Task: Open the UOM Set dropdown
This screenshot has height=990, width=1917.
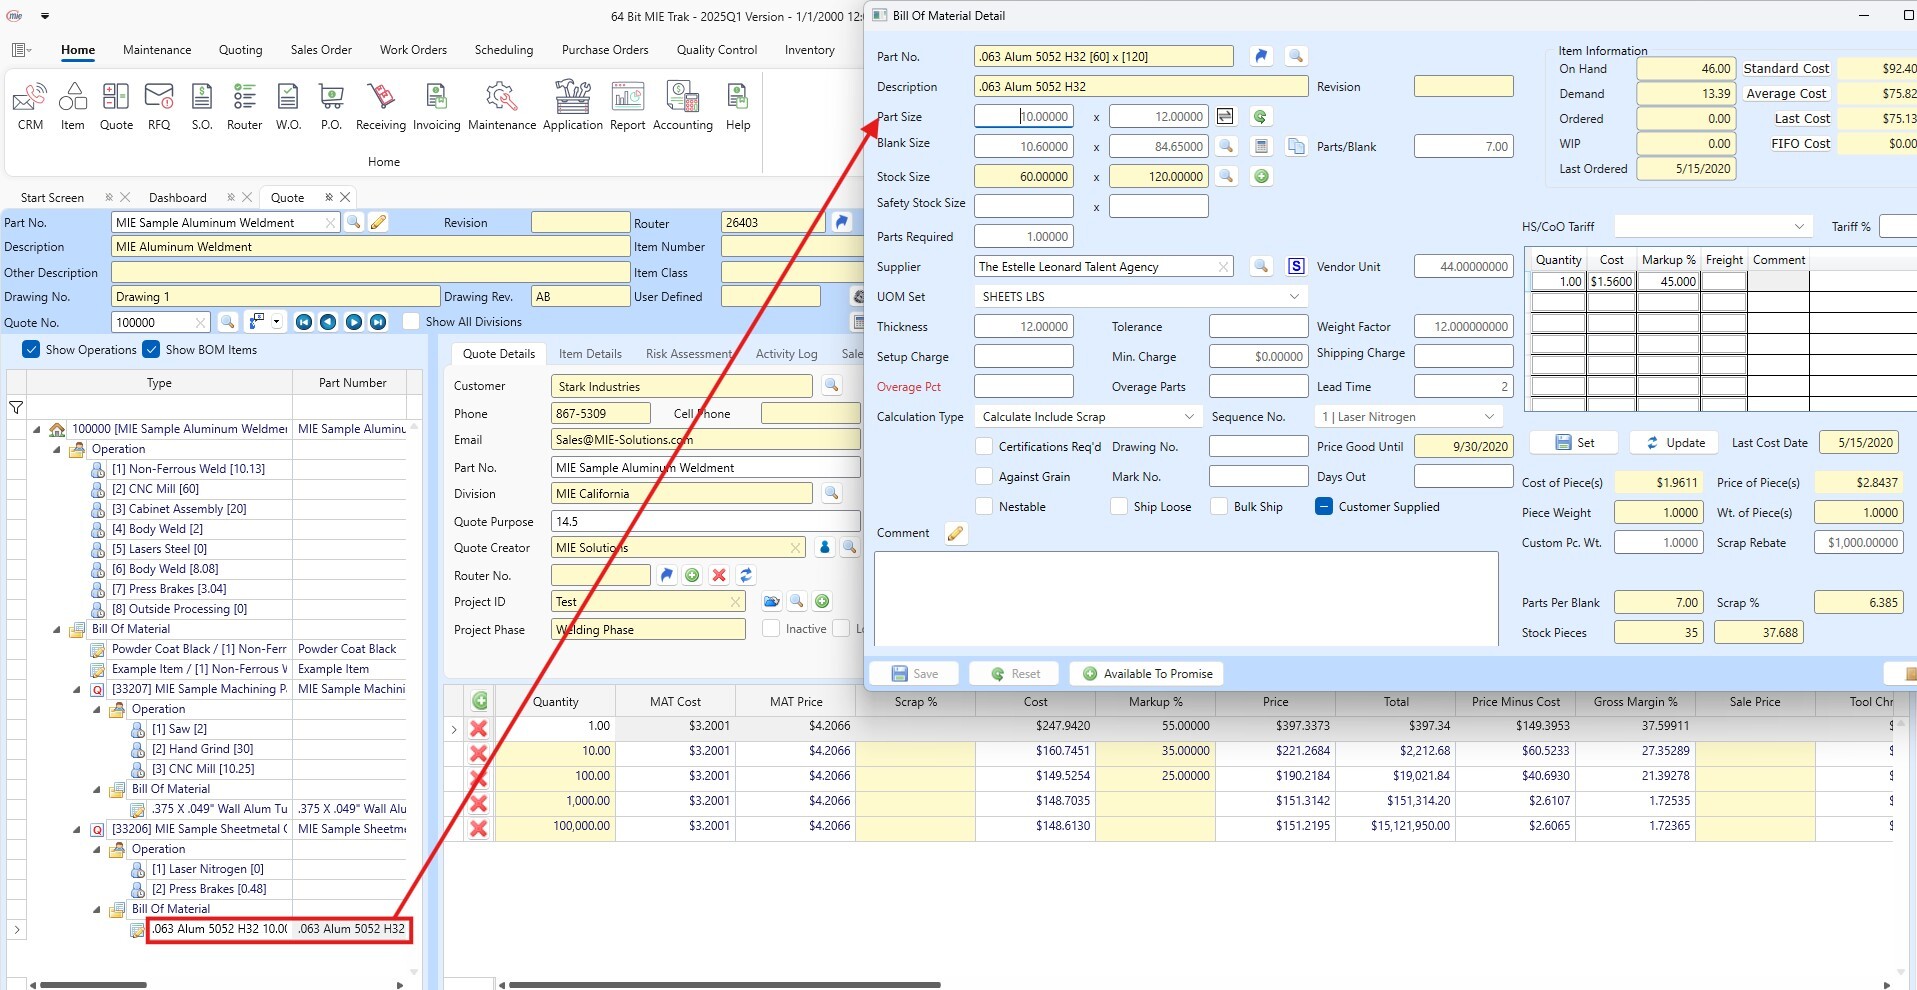Action: coord(1296,296)
